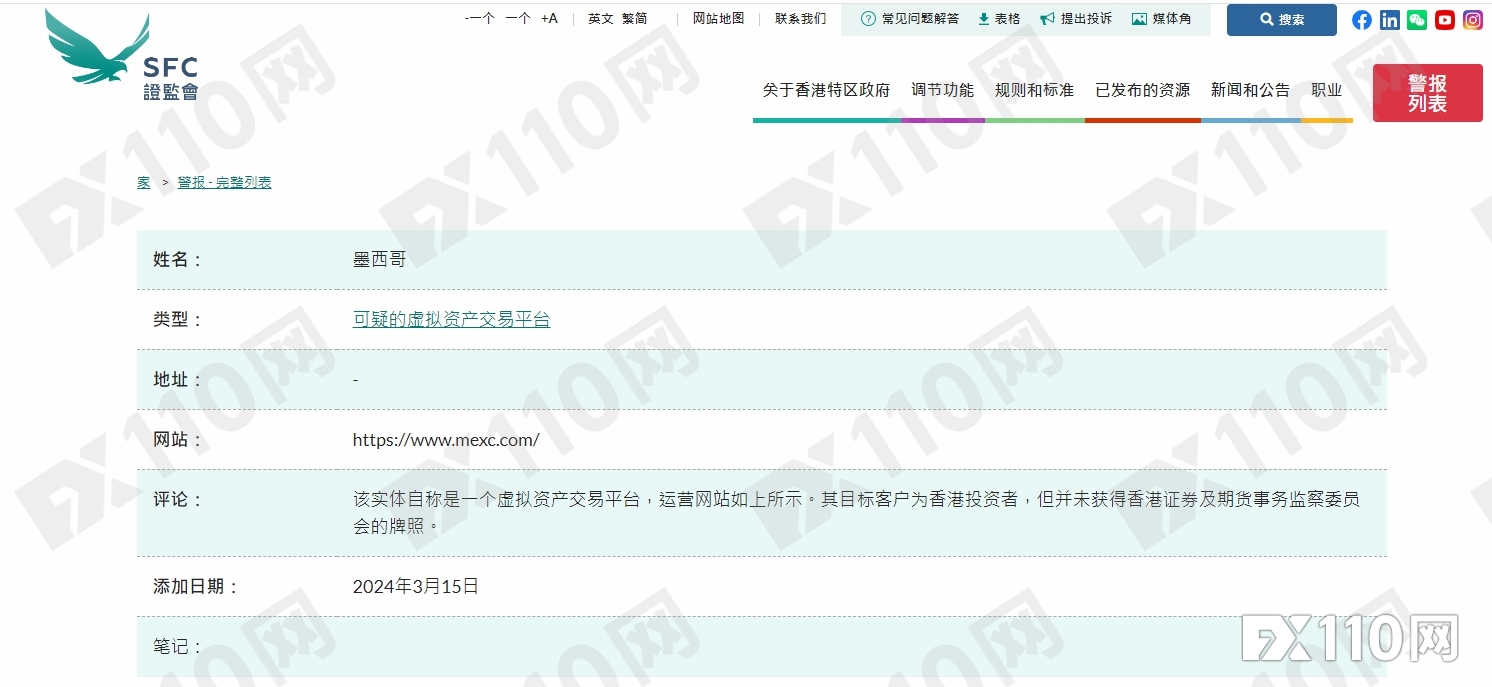Image resolution: width=1492 pixels, height=687 pixels.
Task: Open 常见问题解答 FAQ help icon link
Action: [x=910, y=19]
